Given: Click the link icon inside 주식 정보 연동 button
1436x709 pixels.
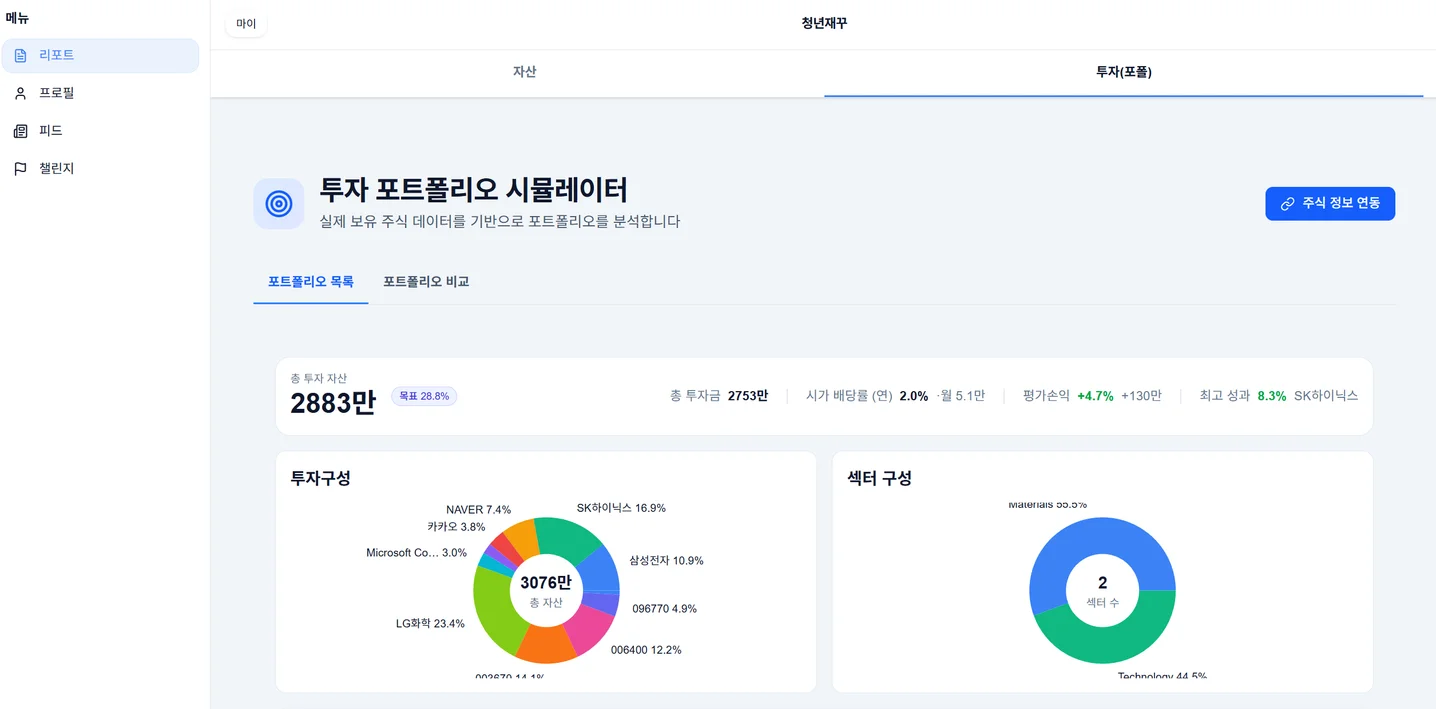Looking at the screenshot, I should pos(1287,203).
